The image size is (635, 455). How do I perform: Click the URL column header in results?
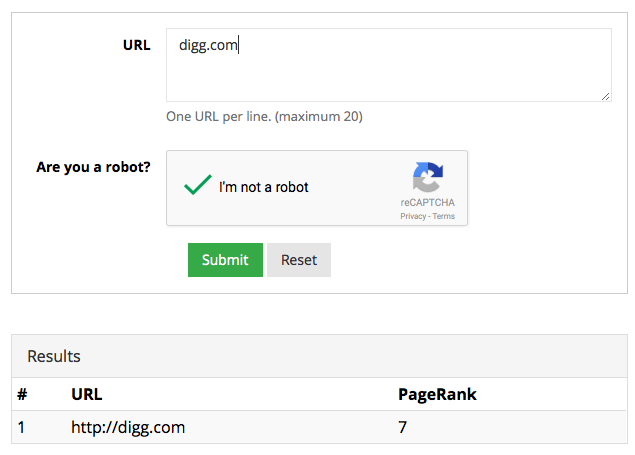coord(87,394)
